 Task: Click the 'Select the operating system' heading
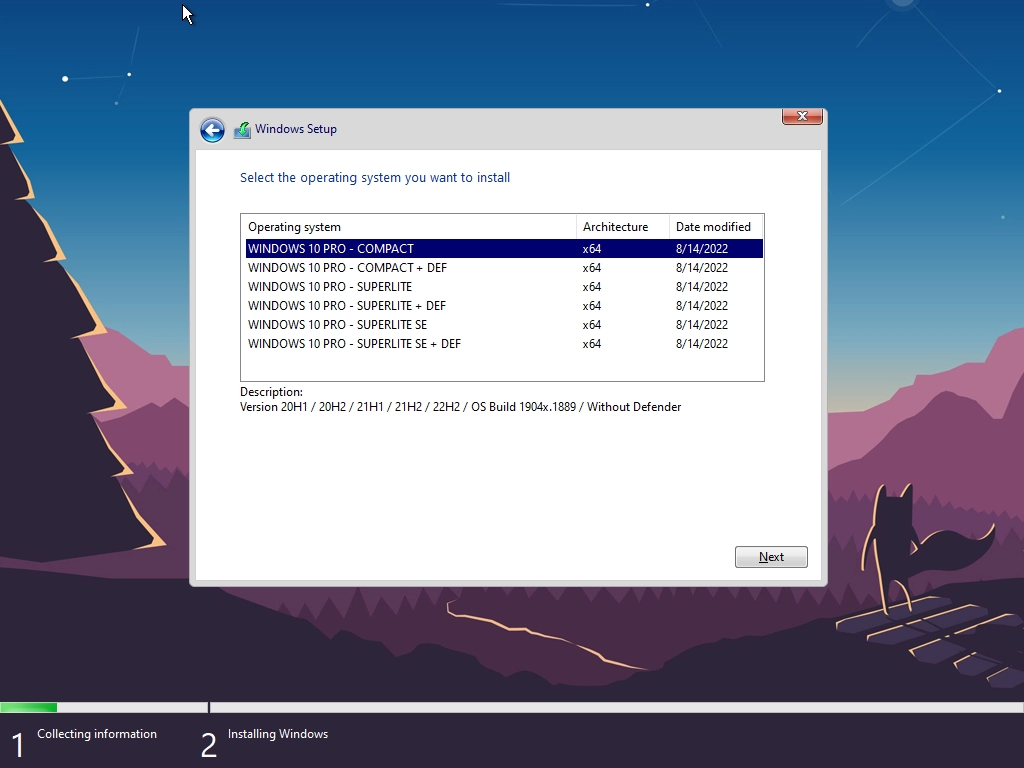click(375, 178)
